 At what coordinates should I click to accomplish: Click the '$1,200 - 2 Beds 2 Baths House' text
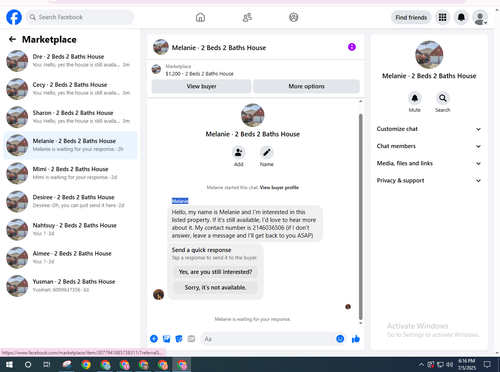click(x=199, y=74)
